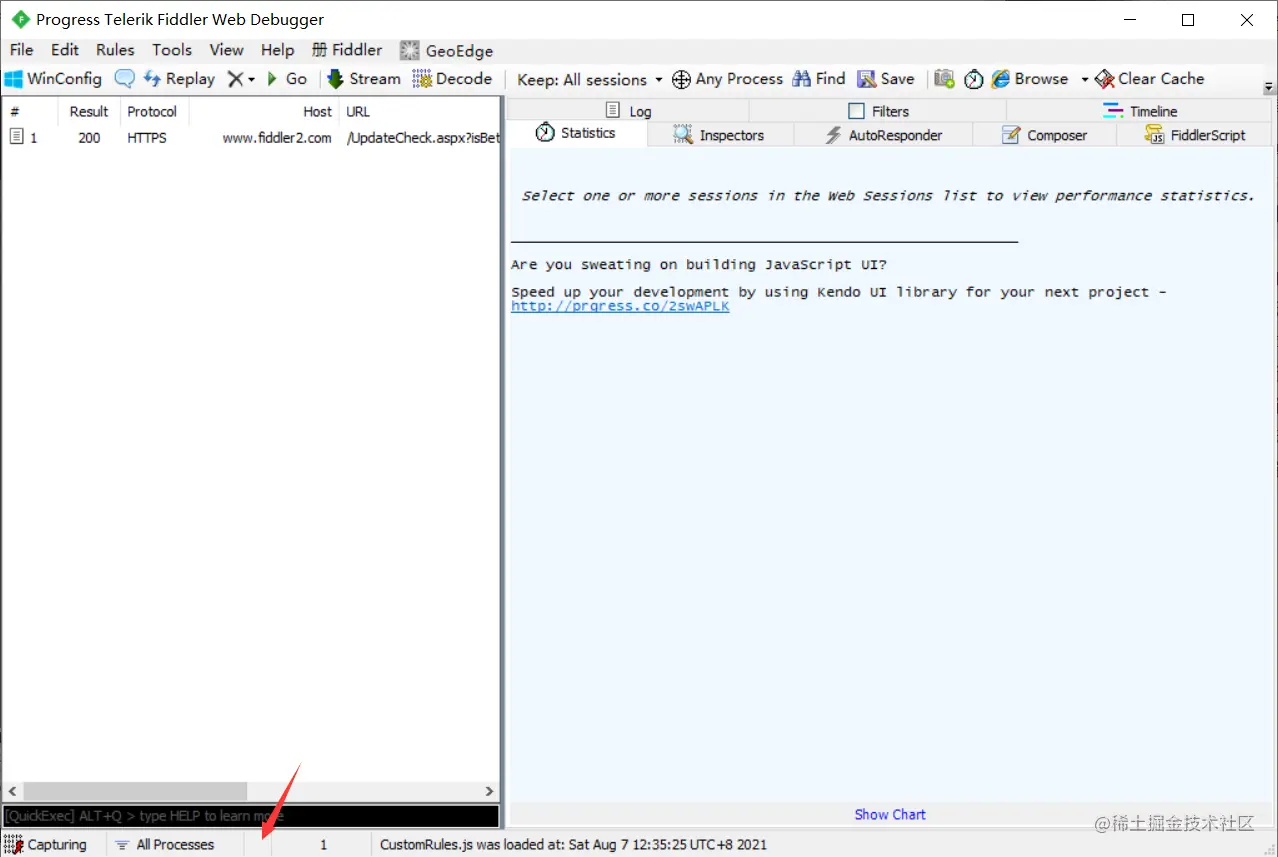Click the GeoEdge menu item
1278x857 pixels.
447,50
